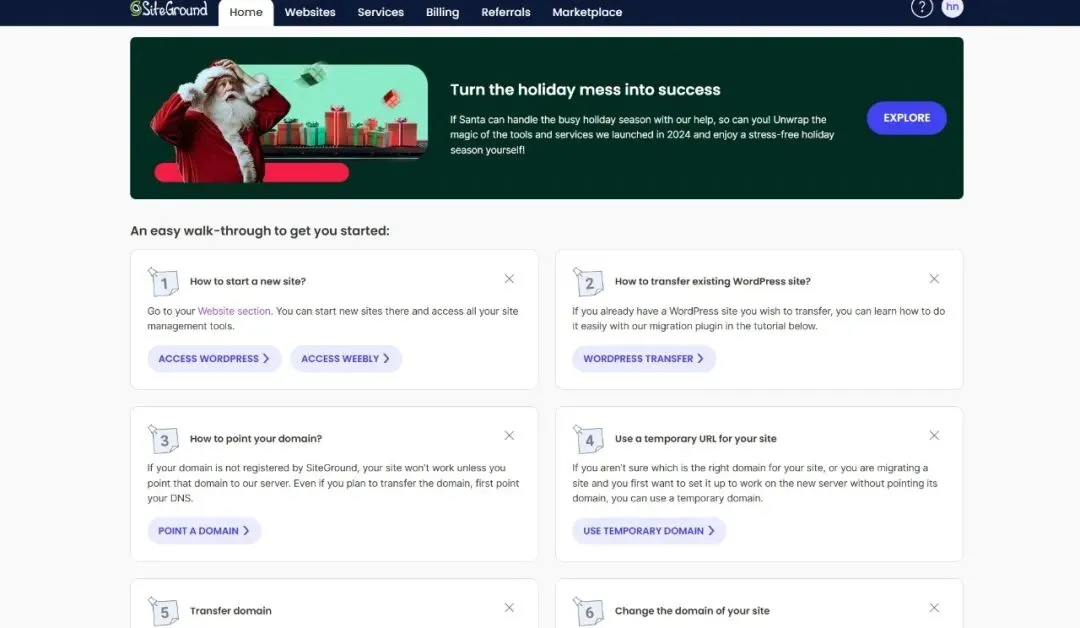Close the 'How to point your domain?' card
The width and height of the screenshot is (1080, 628).
[x=509, y=435]
